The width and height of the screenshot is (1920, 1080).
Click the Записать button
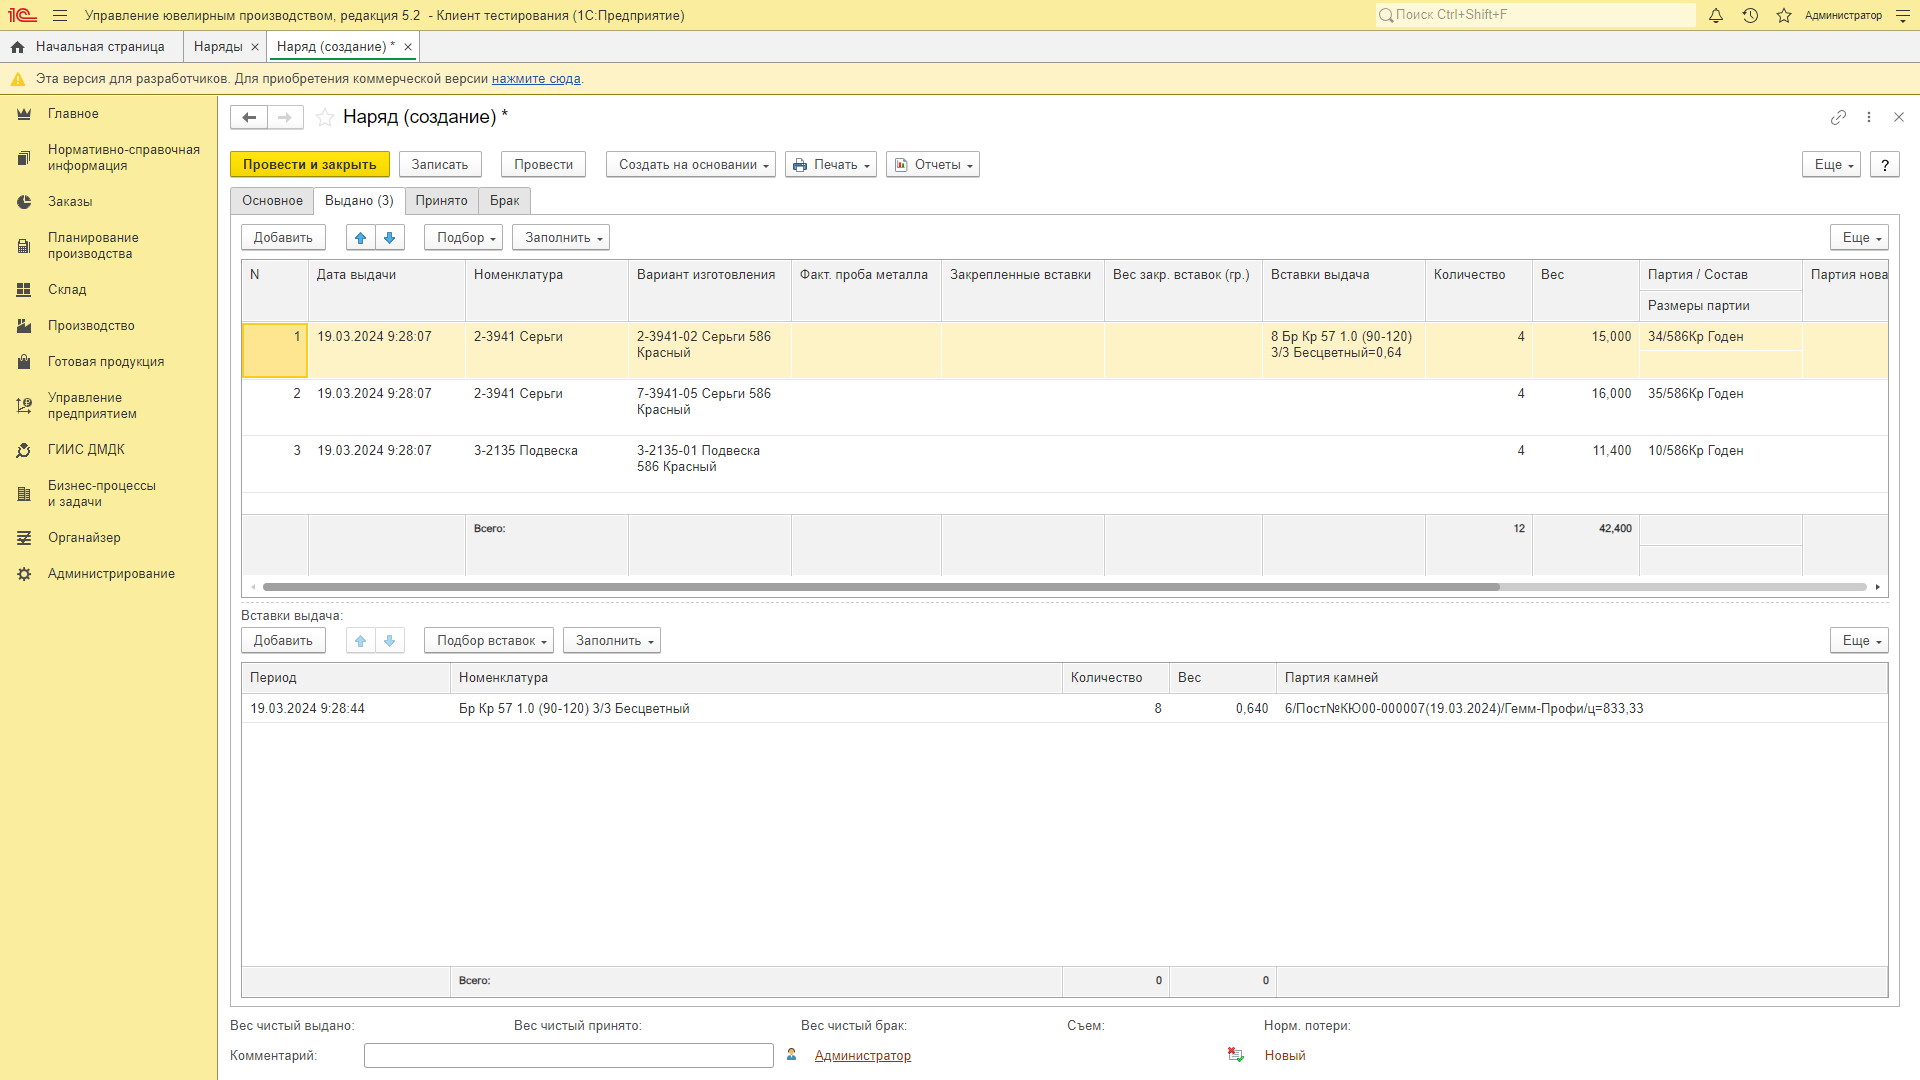[440, 165]
